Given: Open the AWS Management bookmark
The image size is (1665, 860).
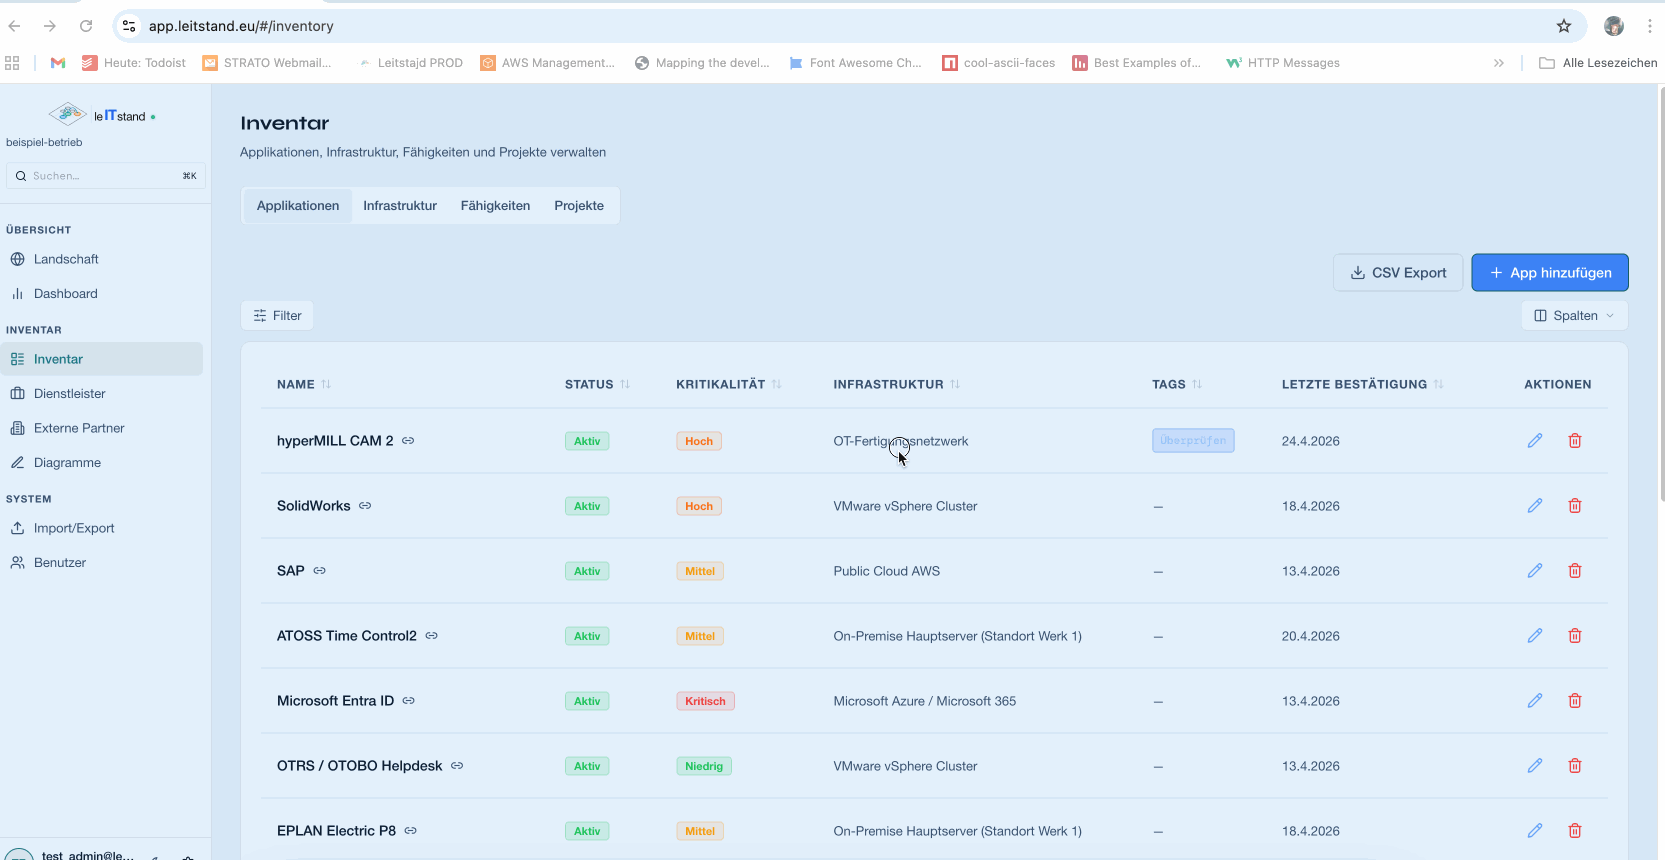Looking at the screenshot, I should [547, 63].
